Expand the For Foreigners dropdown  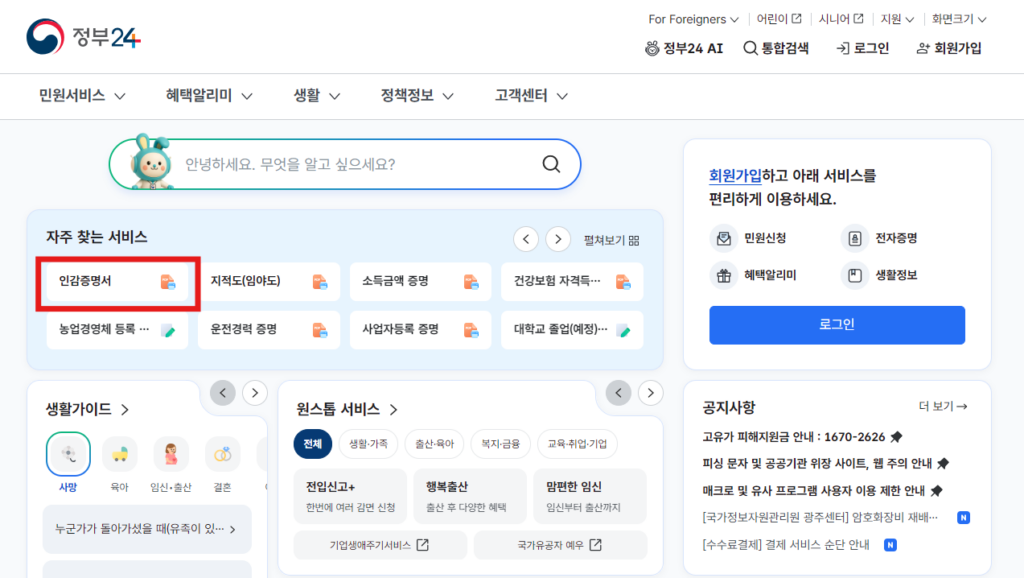(693, 19)
